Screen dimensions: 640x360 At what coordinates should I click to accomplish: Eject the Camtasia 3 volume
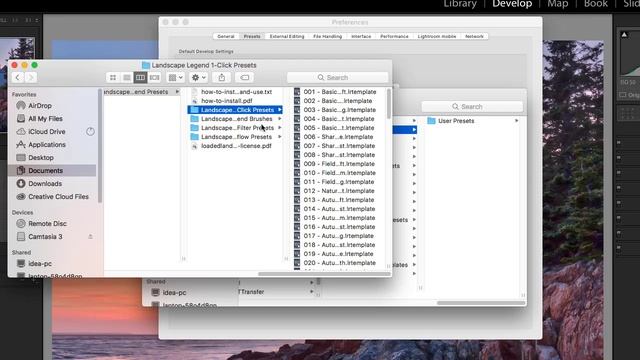point(90,237)
